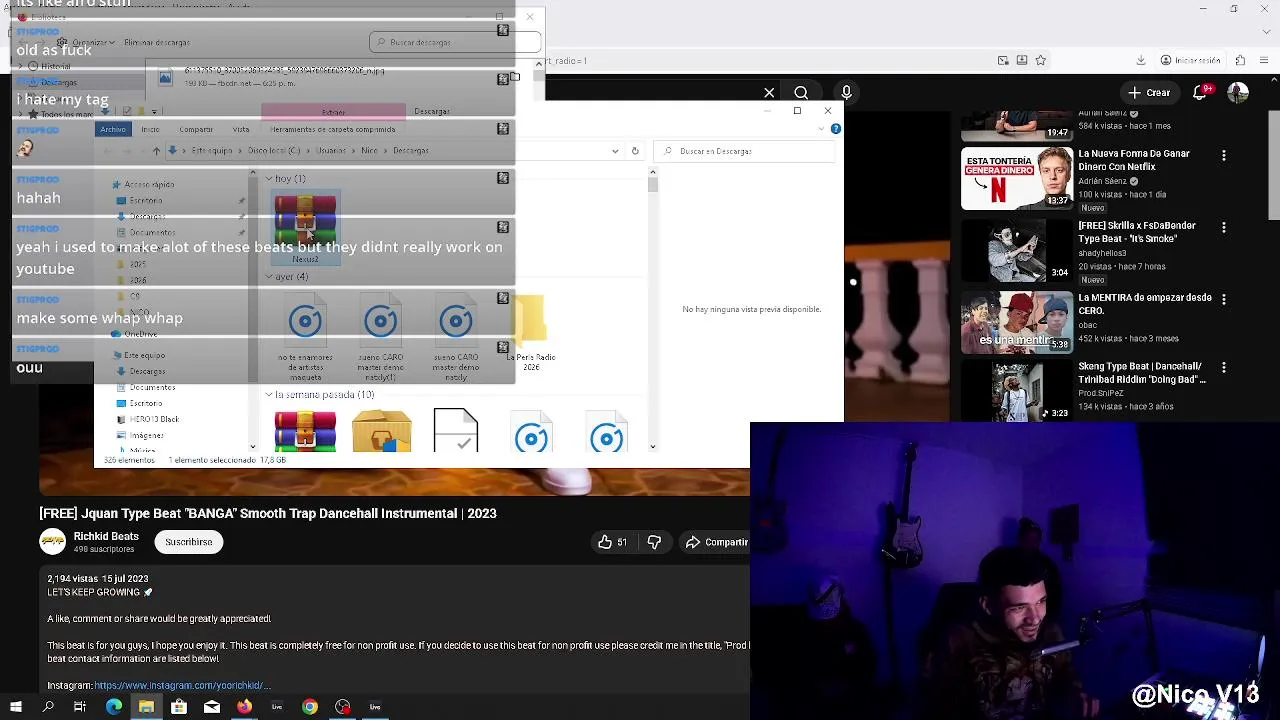This screenshot has width=1280, height=720.
Task: Select La Perla Radio 2026 folder
Action: point(531,334)
